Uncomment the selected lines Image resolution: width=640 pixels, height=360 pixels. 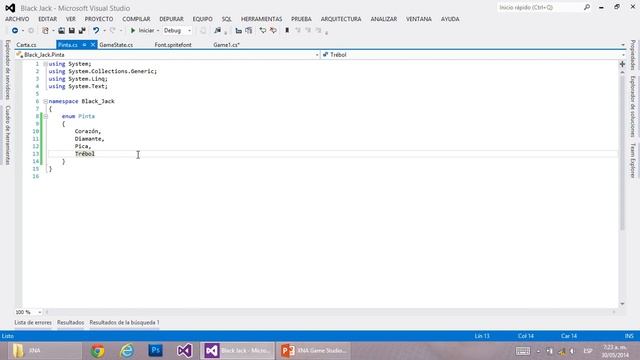pos(273,31)
